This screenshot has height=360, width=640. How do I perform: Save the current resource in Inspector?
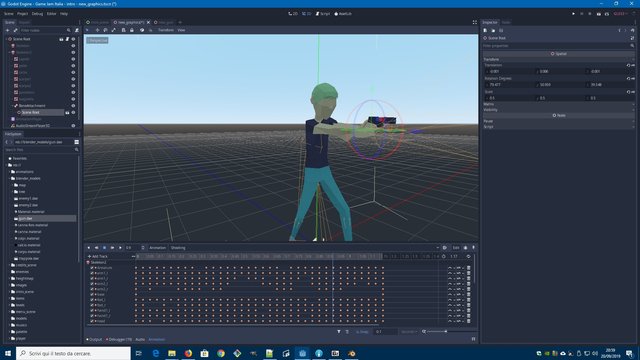coord(501,30)
